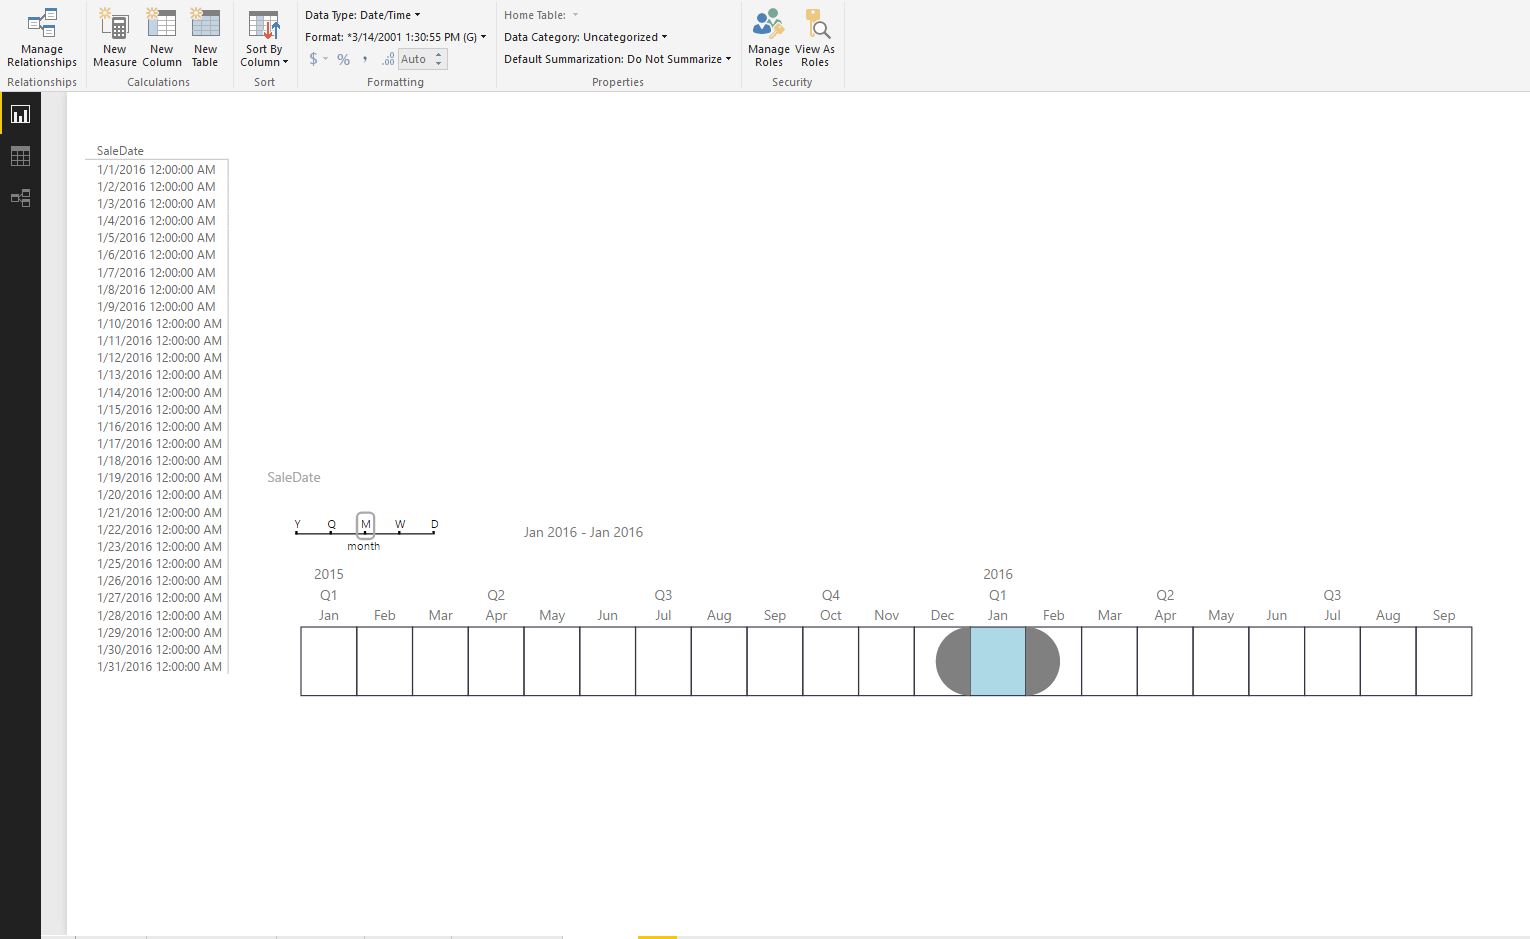
Task: Select the Nov 2015 cell in the timeline
Action: (886, 661)
